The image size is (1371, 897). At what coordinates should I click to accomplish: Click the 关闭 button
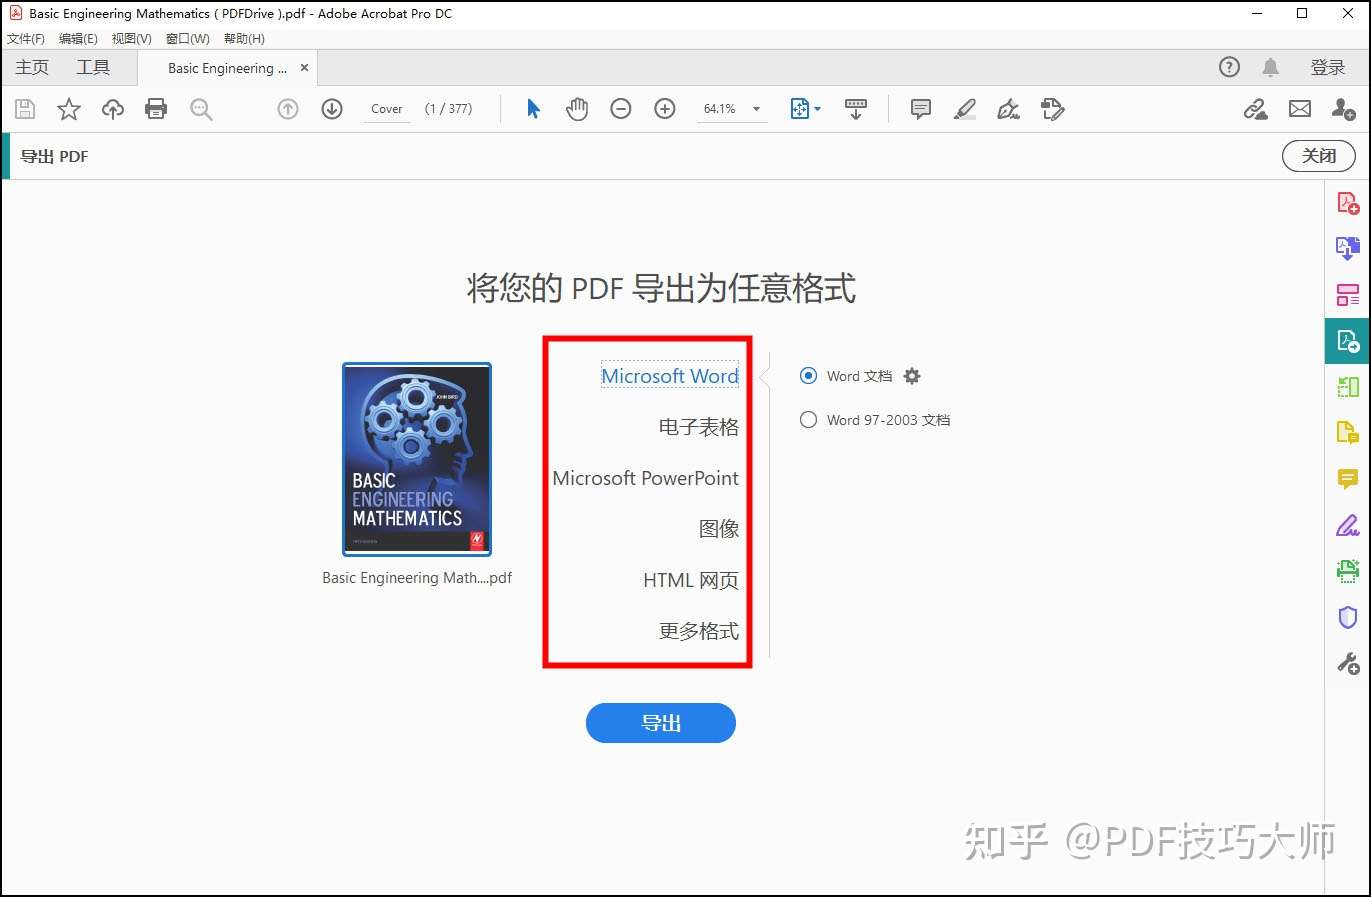1319,156
